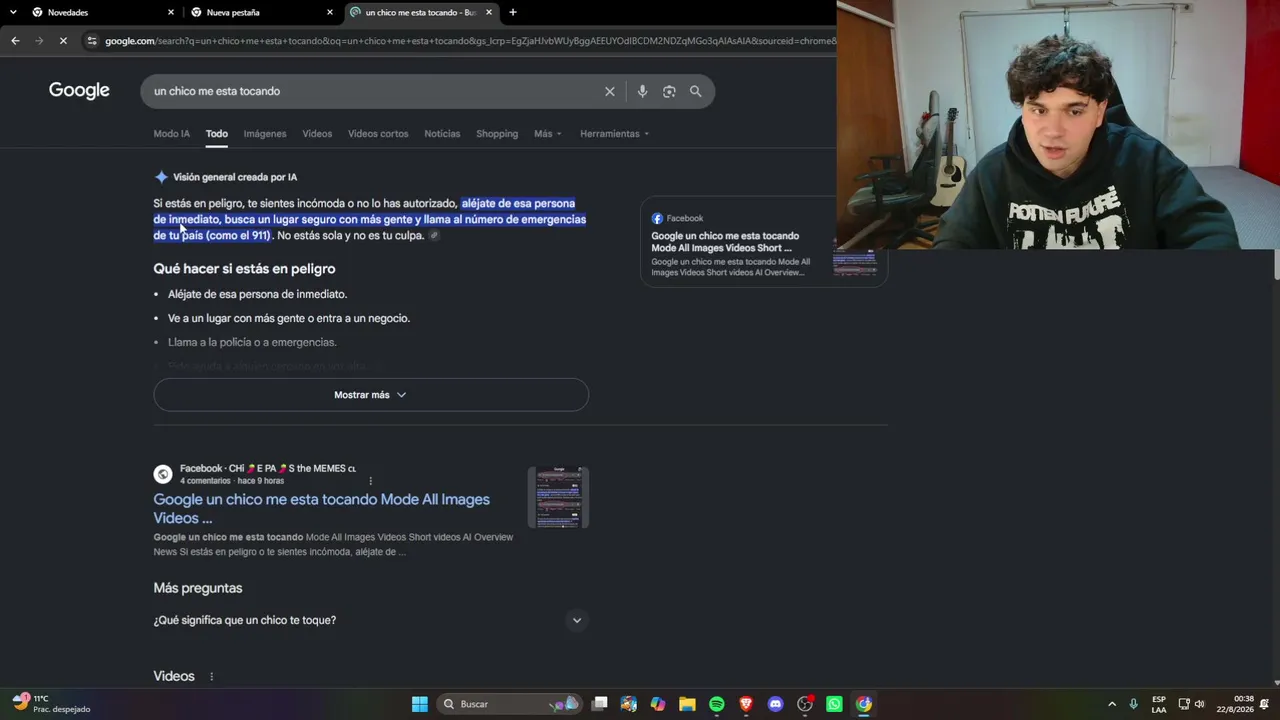The width and height of the screenshot is (1280, 720).
Task: Click the Chrome address bar URL
Action: pyautogui.click(x=470, y=41)
